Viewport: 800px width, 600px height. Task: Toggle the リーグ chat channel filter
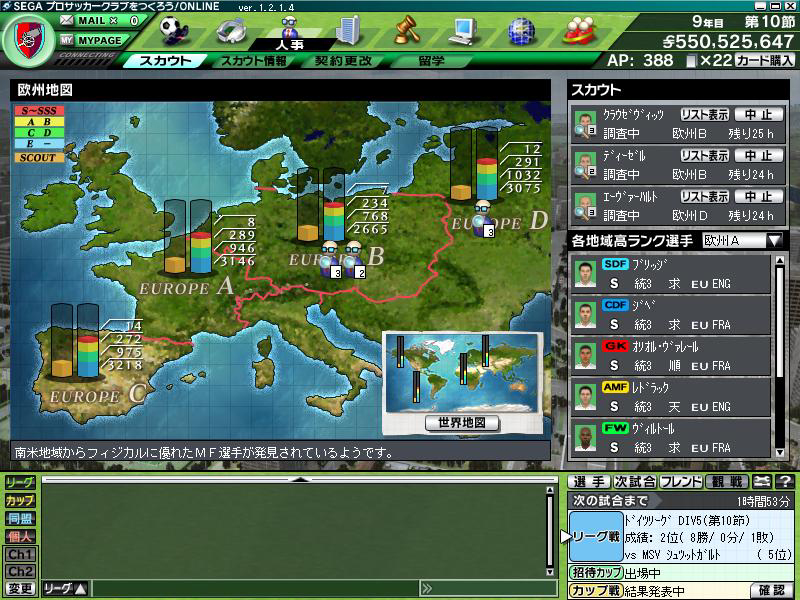20,482
